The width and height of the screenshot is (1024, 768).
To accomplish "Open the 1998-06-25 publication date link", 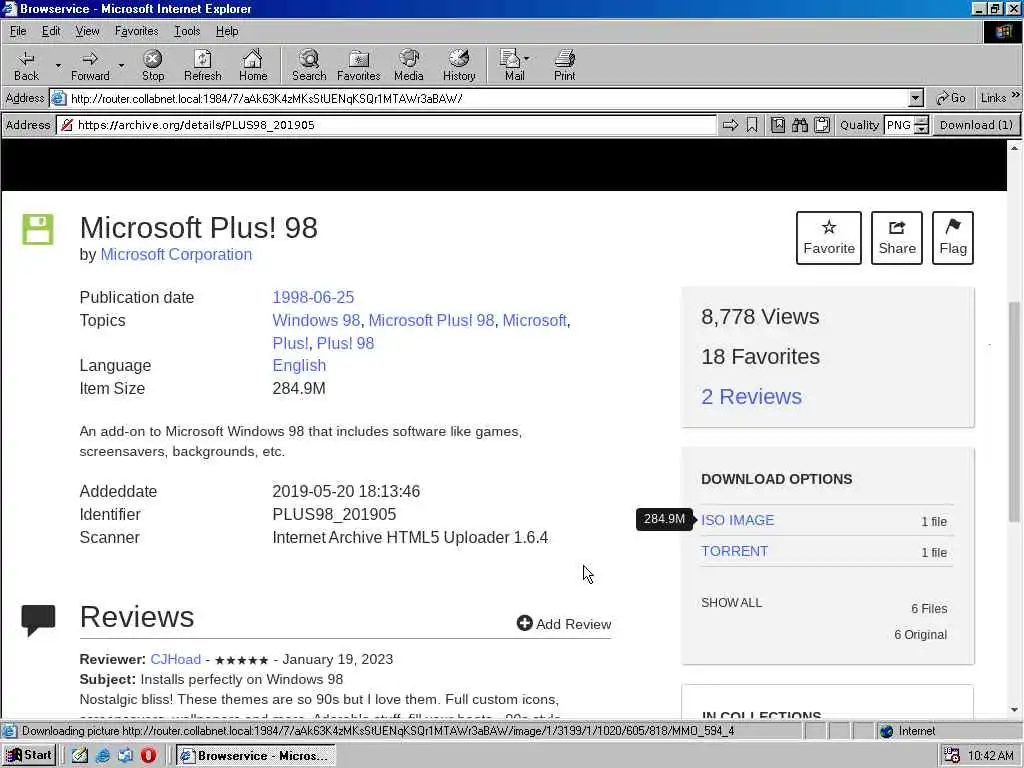I will click(313, 297).
